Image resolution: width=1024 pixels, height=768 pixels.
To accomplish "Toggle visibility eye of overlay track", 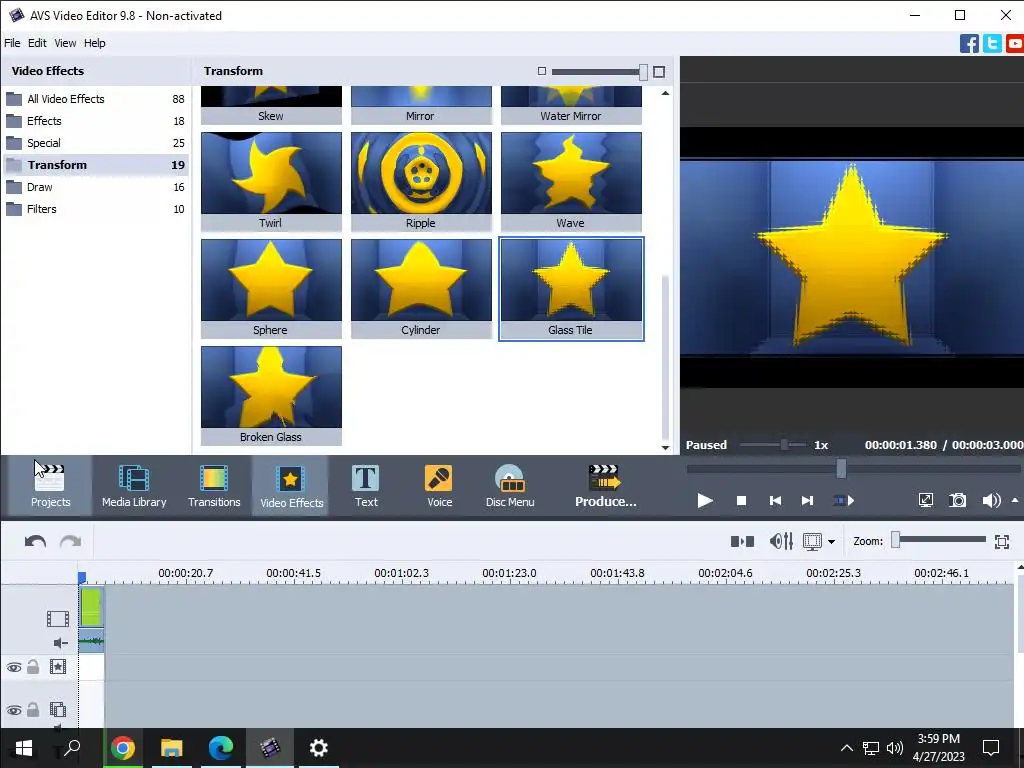I will click(14, 710).
